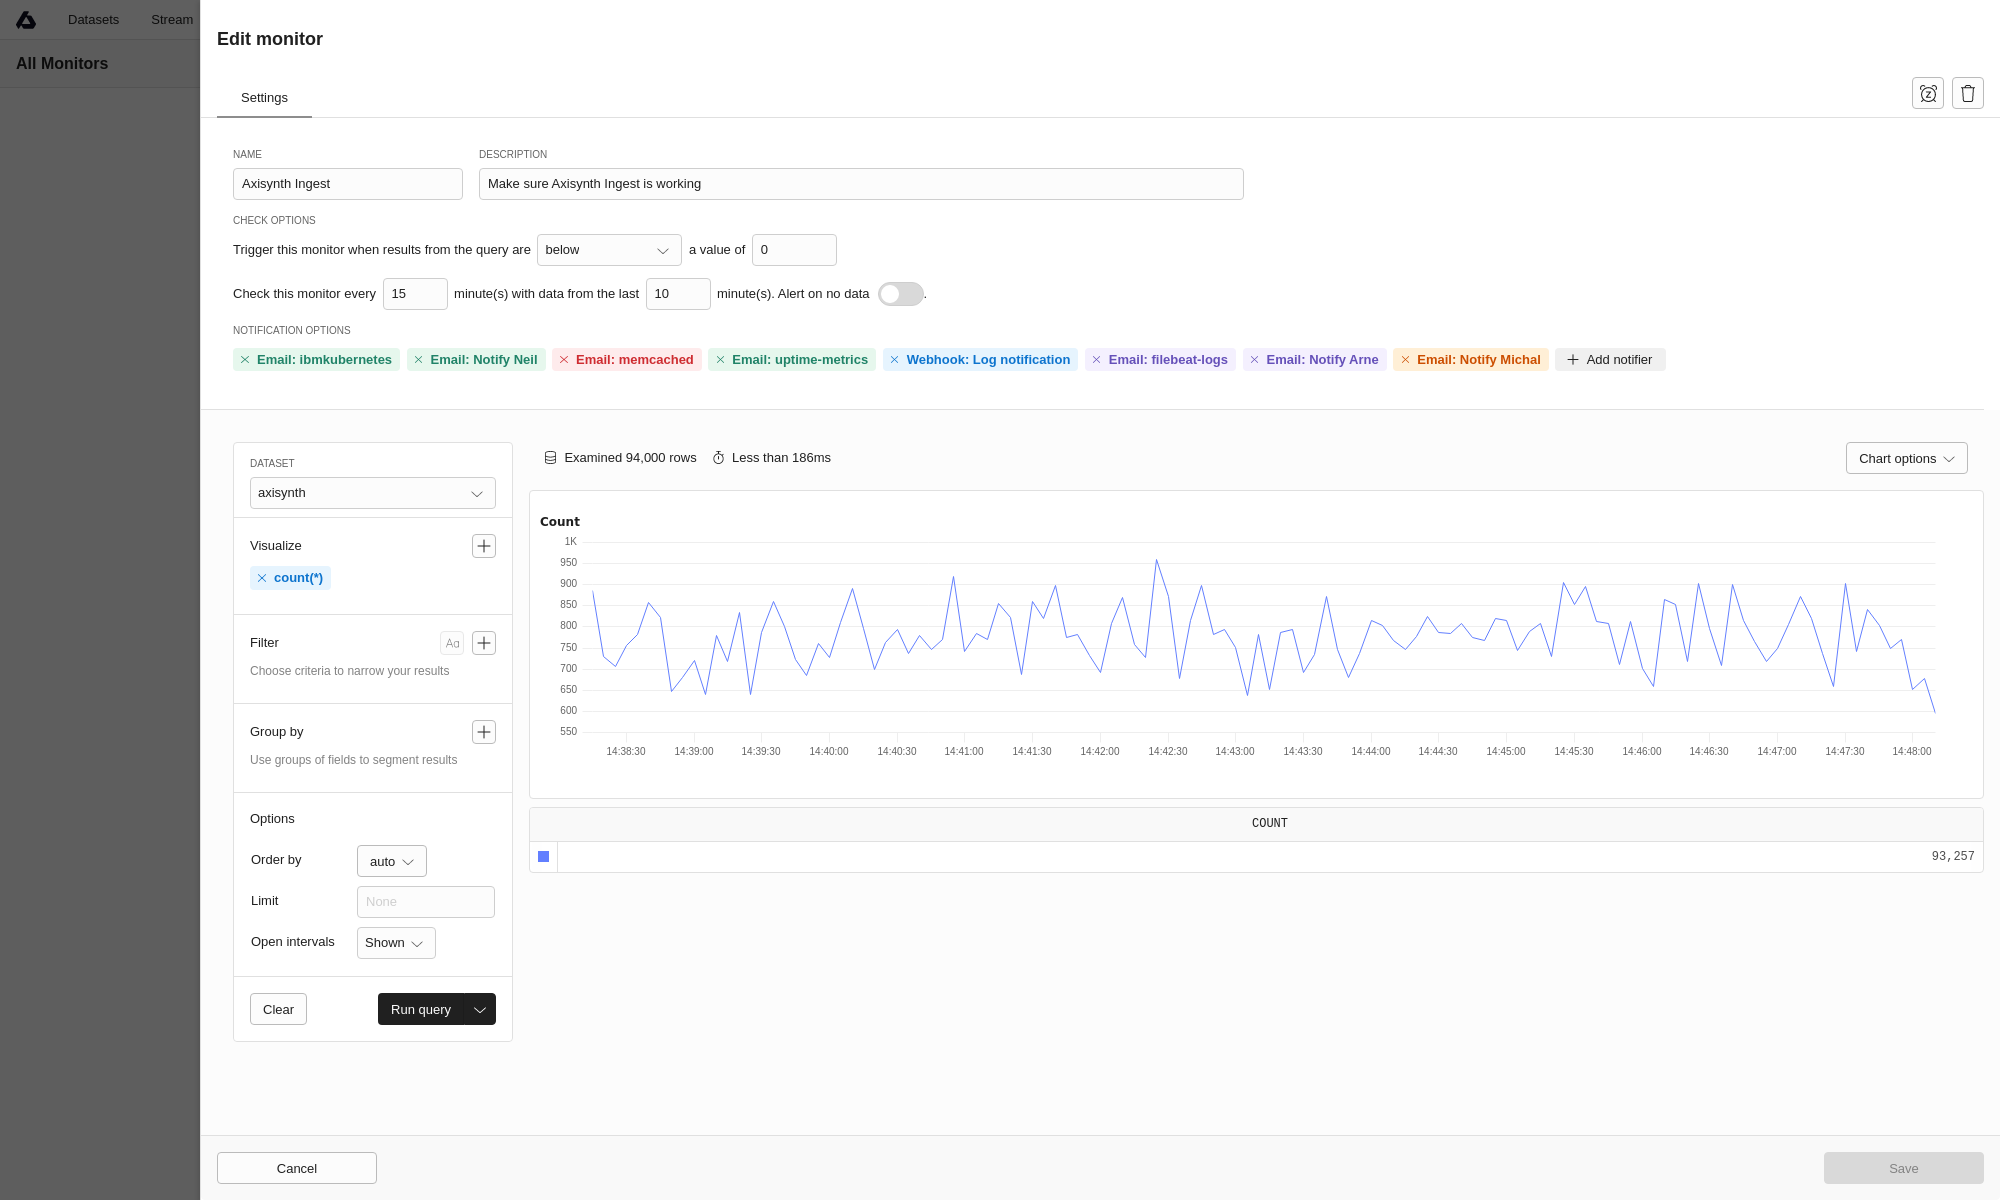Toggle case-sensitive Aa filter icon
This screenshot has height=1200, width=2000.
(452, 643)
